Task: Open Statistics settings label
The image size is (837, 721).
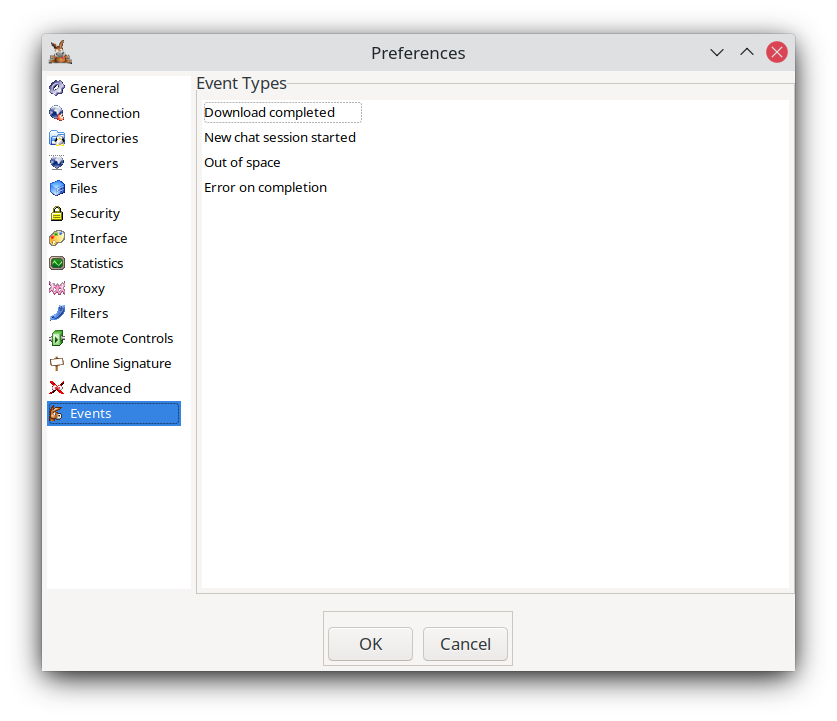Action: tap(97, 263)
